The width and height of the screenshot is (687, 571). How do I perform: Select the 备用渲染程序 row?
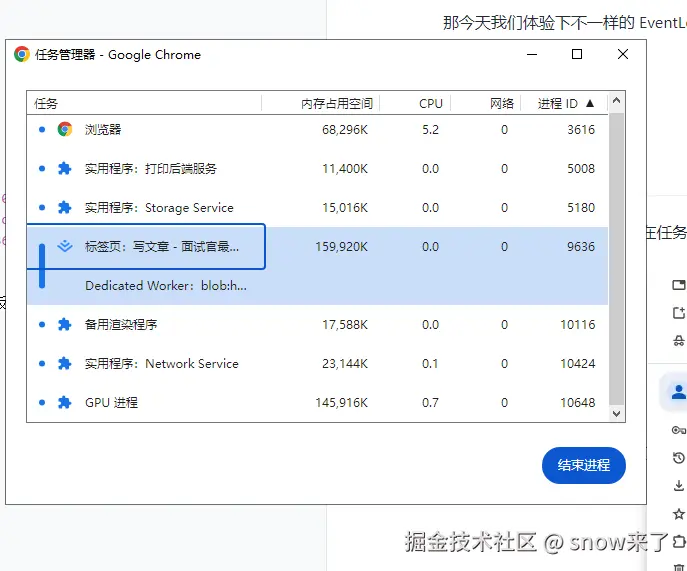pyautogui.click(x=317, y=325)
